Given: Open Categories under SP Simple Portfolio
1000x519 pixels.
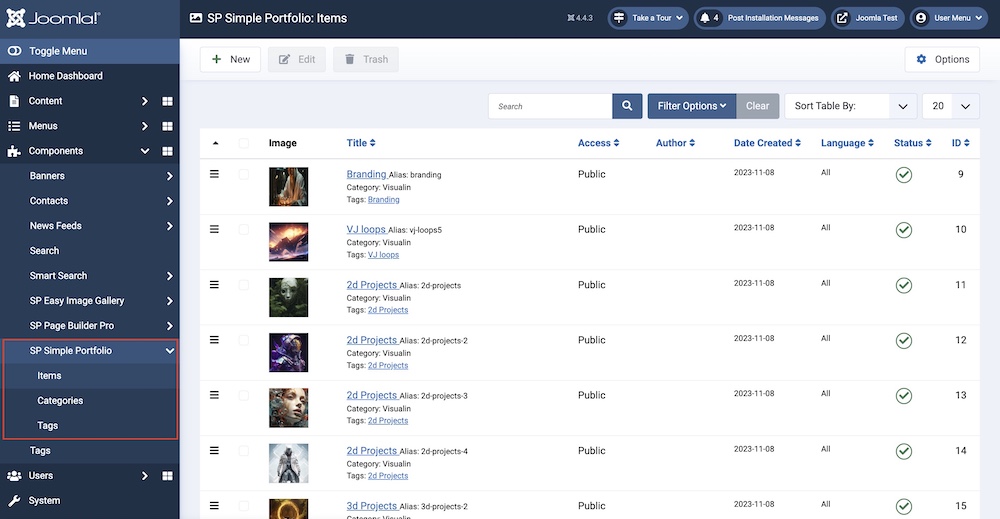Looking at the screenshot, I should click(60, 401).
